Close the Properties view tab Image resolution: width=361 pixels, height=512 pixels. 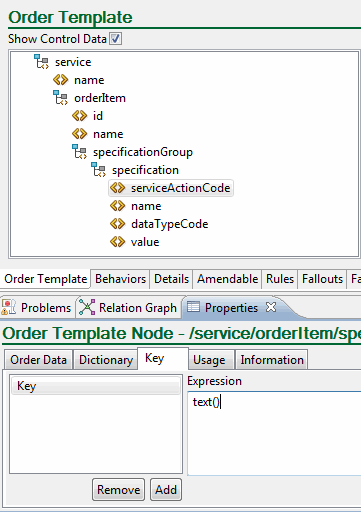[x=271, y=307]
